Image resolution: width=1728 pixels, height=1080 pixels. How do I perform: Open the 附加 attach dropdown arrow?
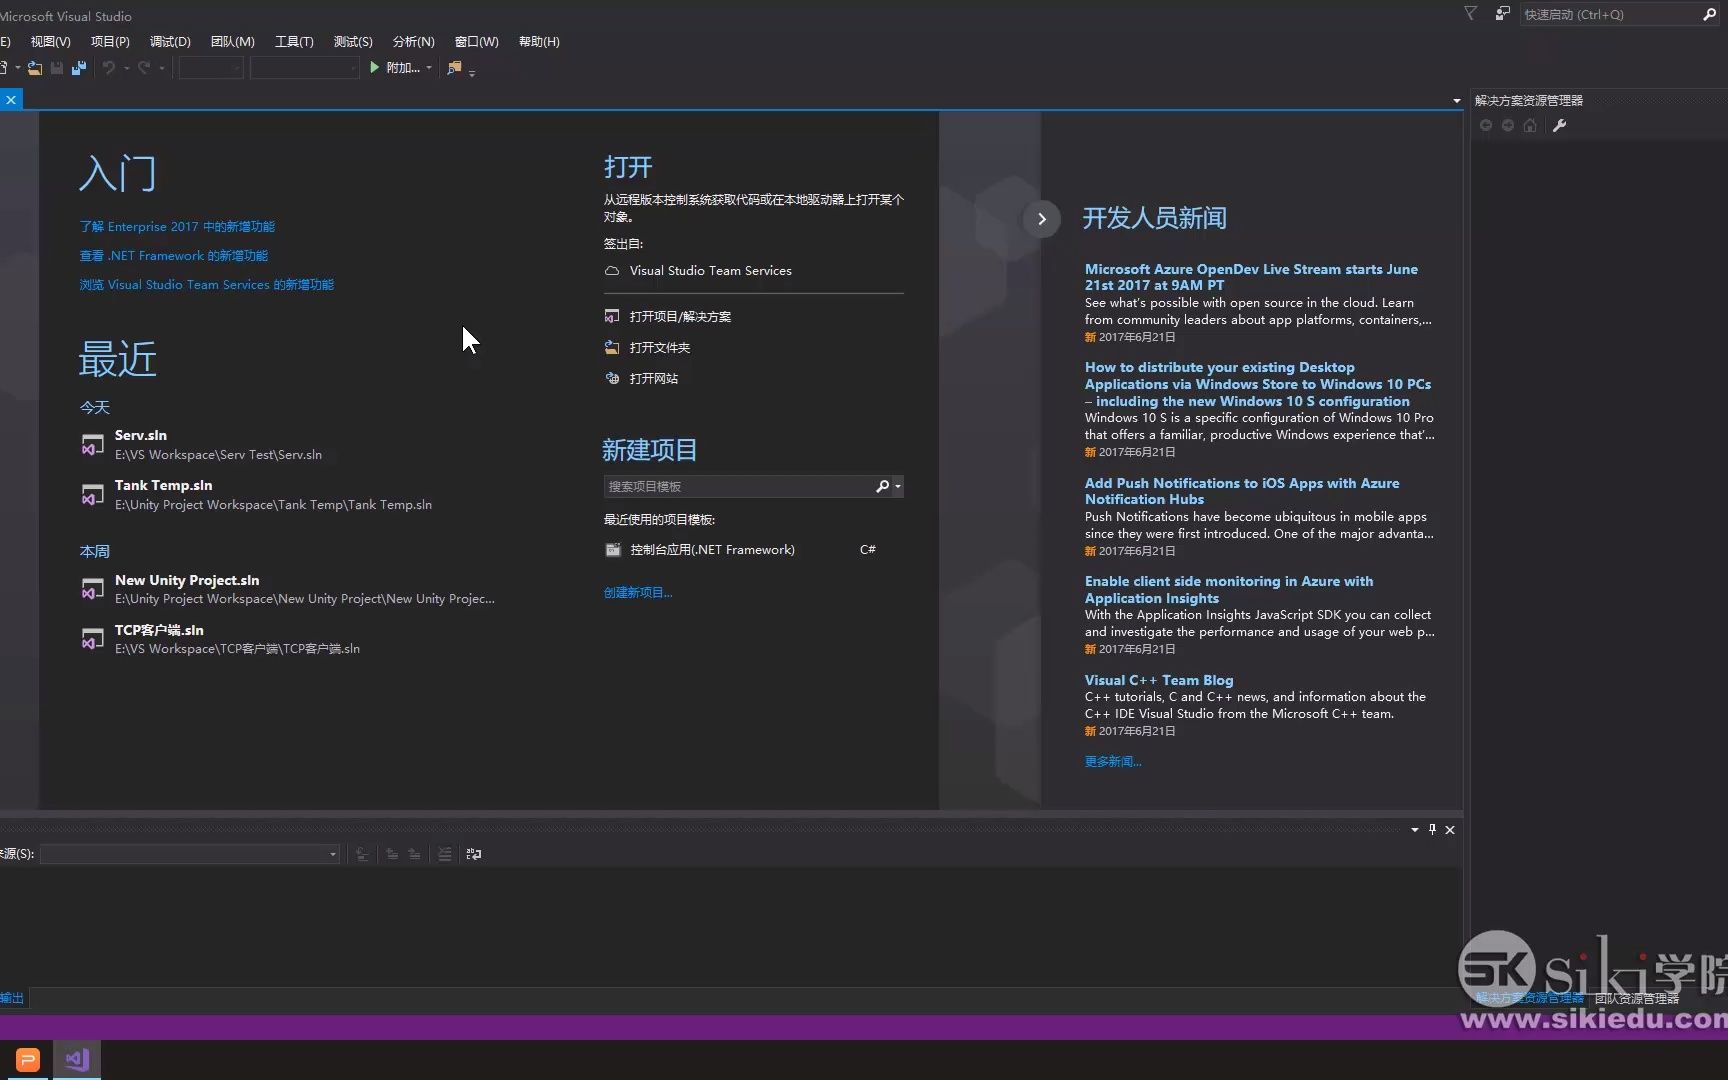(x=429, y=68)
